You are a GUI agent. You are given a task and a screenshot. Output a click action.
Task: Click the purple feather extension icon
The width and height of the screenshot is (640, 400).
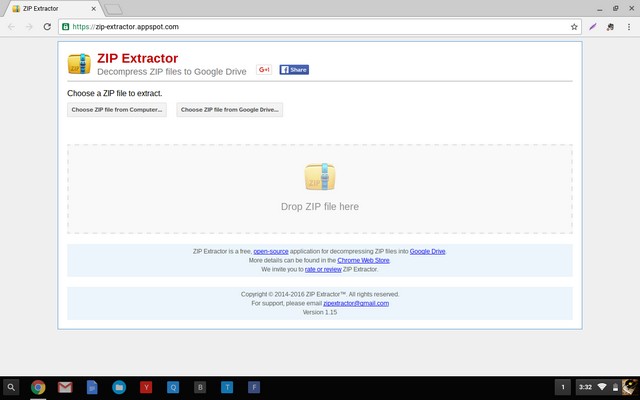[x=593, y=27]
